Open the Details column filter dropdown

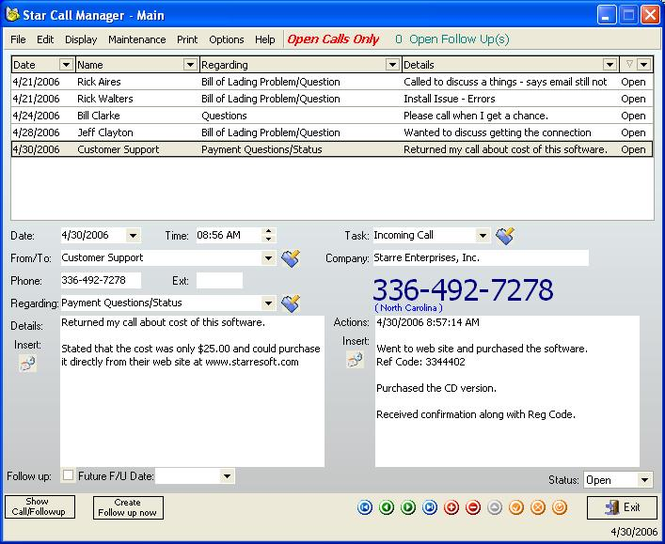click(610, 65)
